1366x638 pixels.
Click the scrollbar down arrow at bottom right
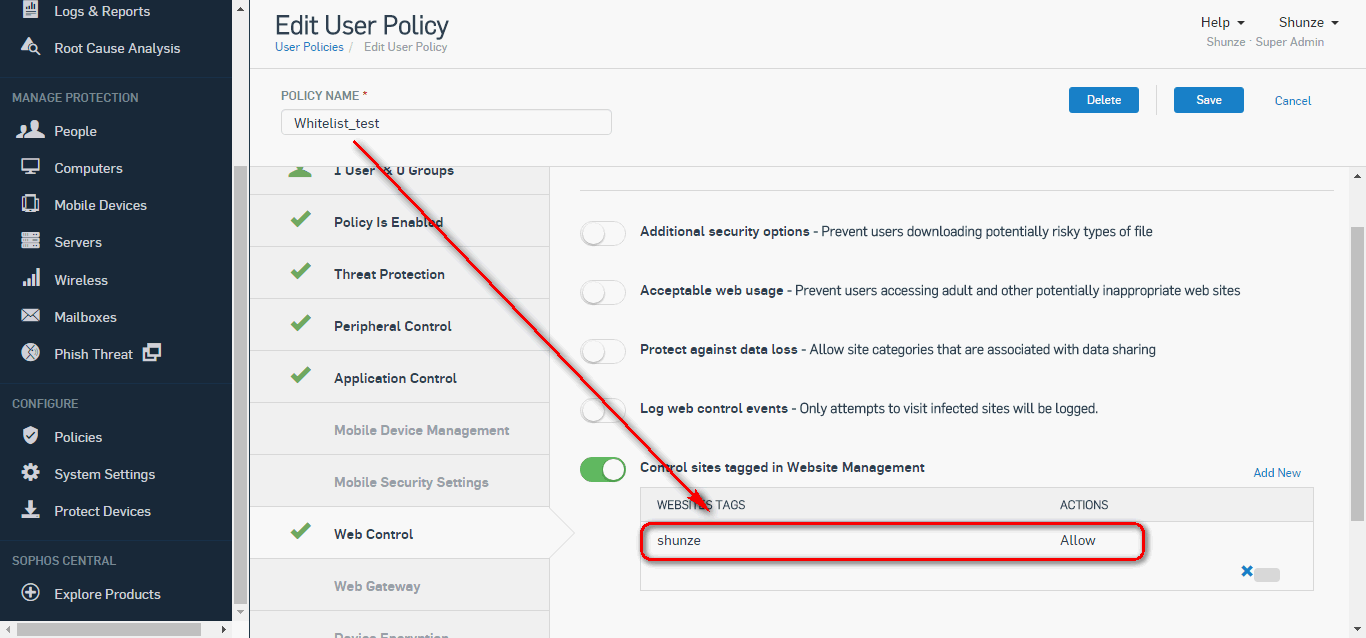(x=1357, y=629)
